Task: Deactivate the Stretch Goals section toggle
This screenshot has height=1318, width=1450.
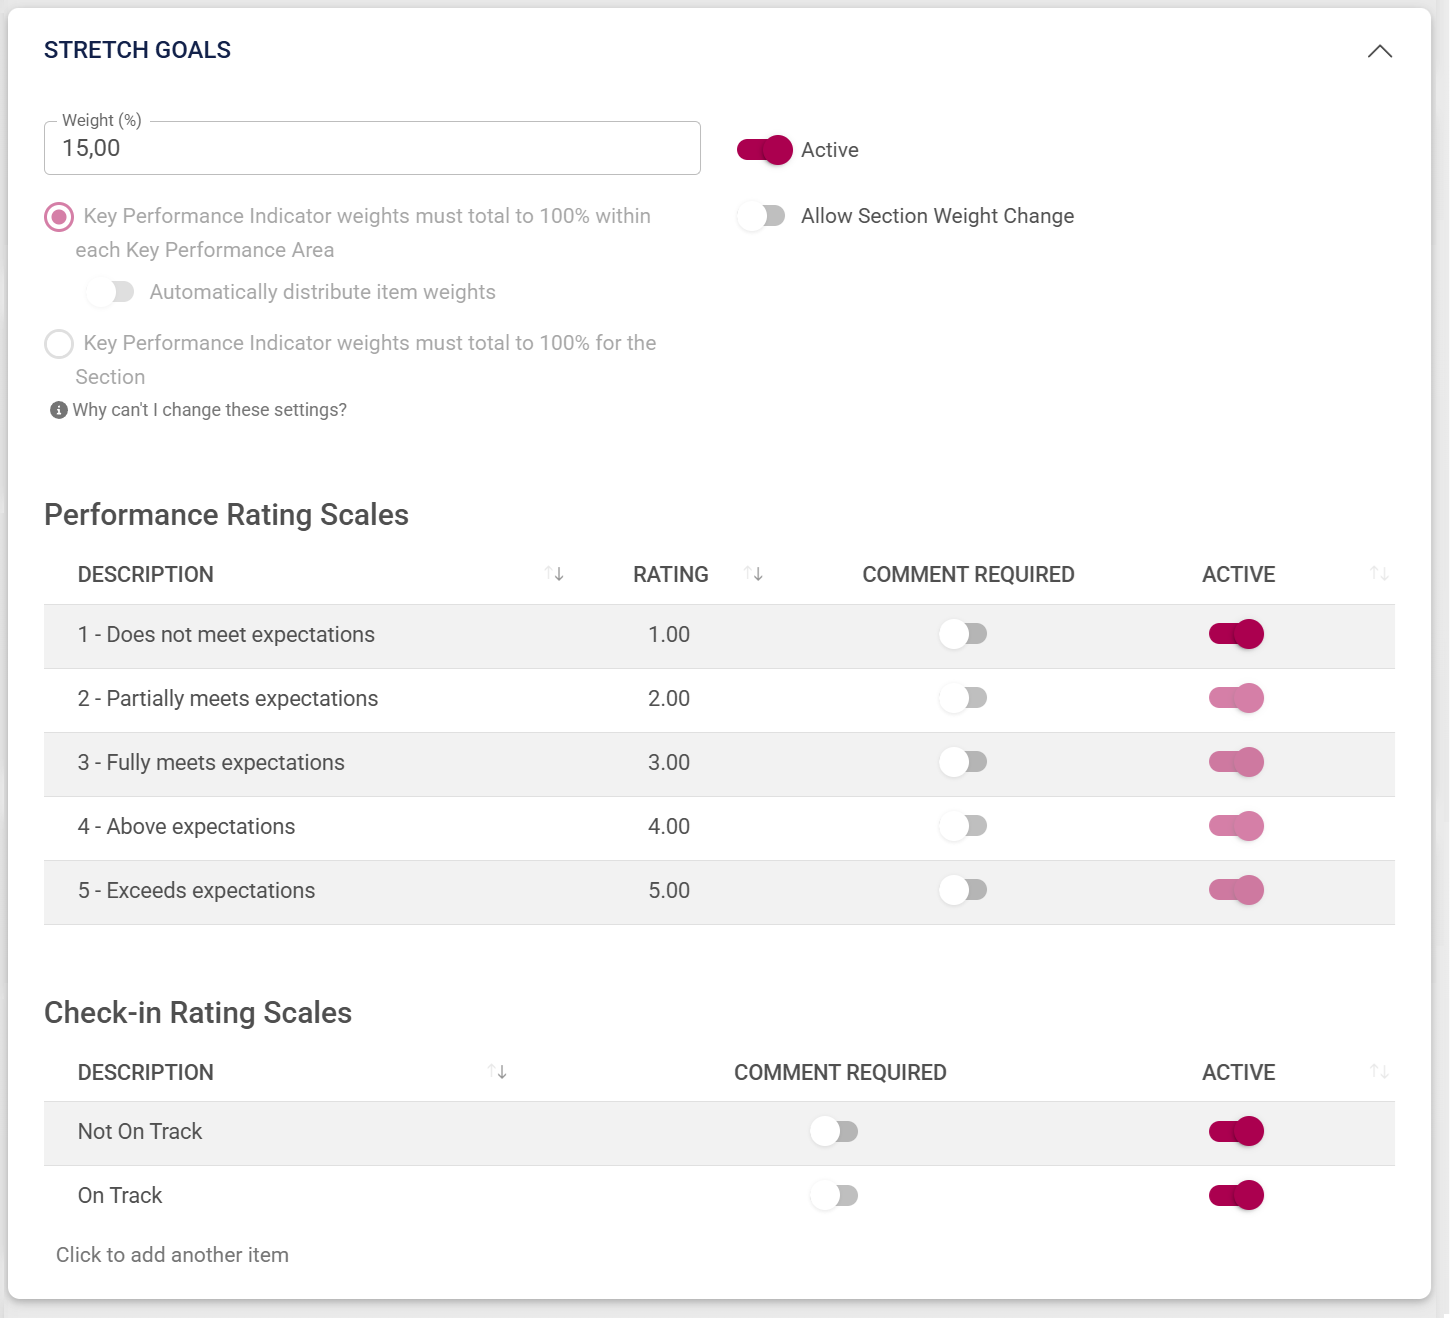Action: (x=763, y=149)
